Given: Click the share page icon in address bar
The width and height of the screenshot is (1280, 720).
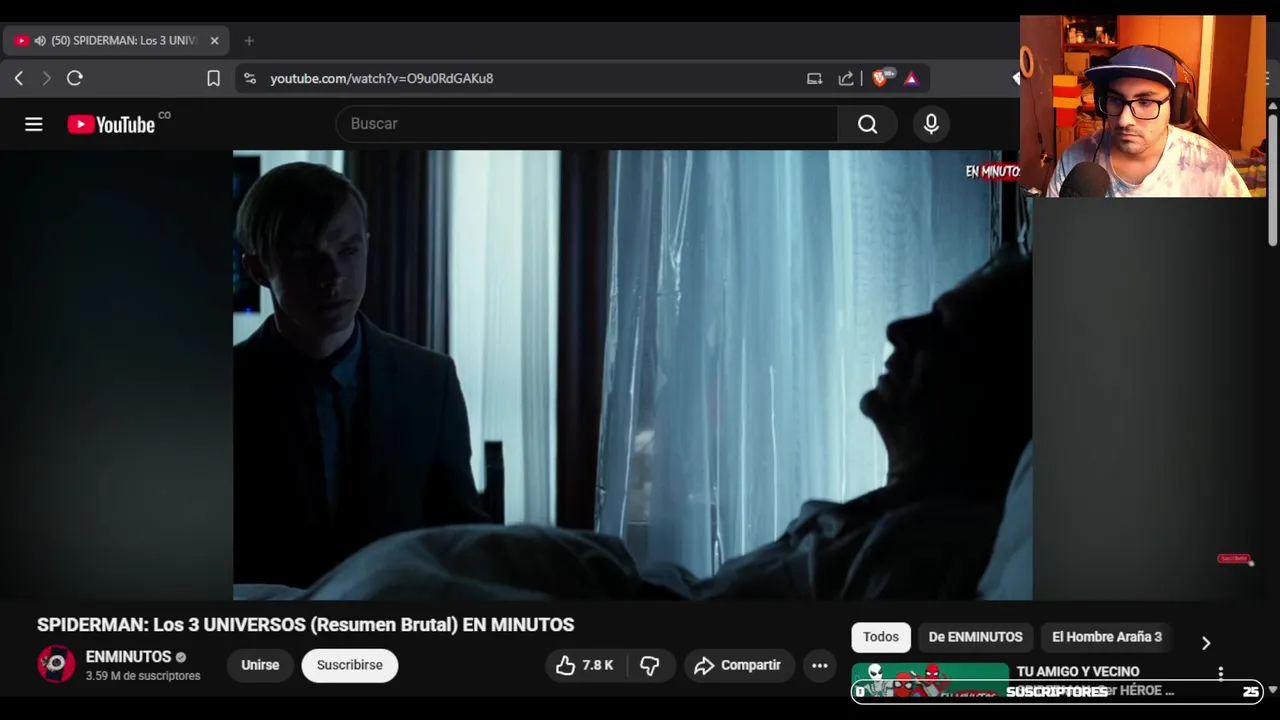Looking at the screenshot, I should coord(846,78).
